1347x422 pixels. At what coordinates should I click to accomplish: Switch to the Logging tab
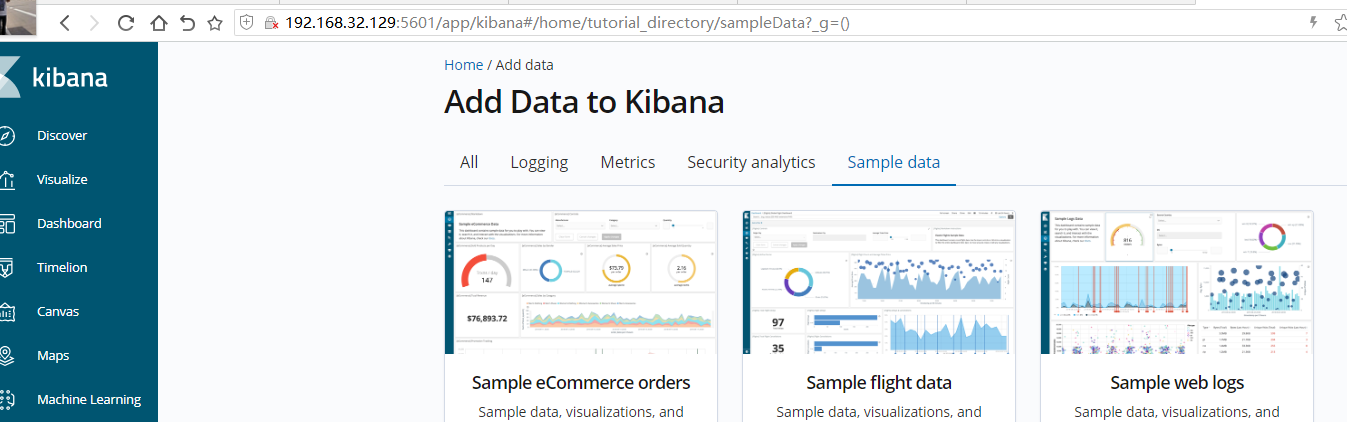pyautogui.click(x=539, y=162)
